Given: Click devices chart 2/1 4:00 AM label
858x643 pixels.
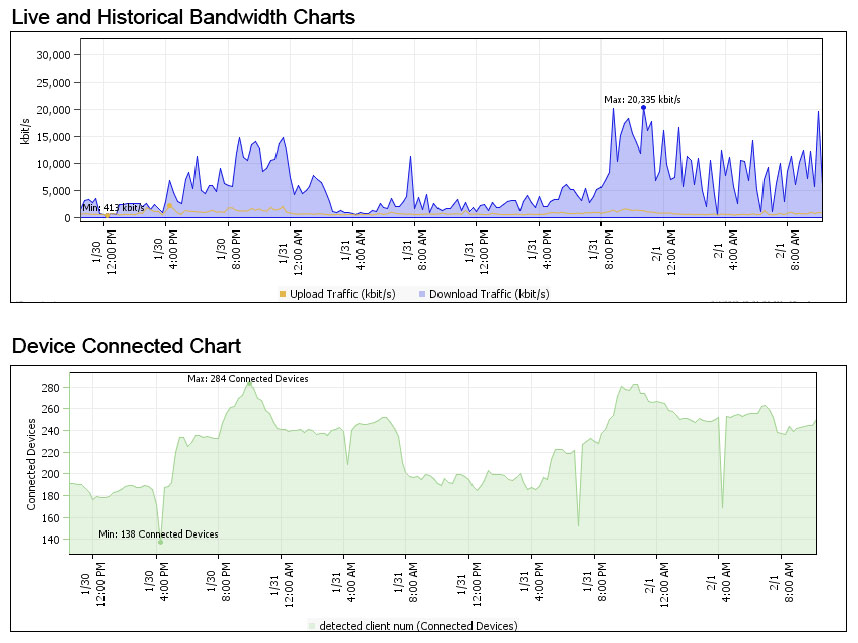Looking at the screenshot, I should pos(718,582).
